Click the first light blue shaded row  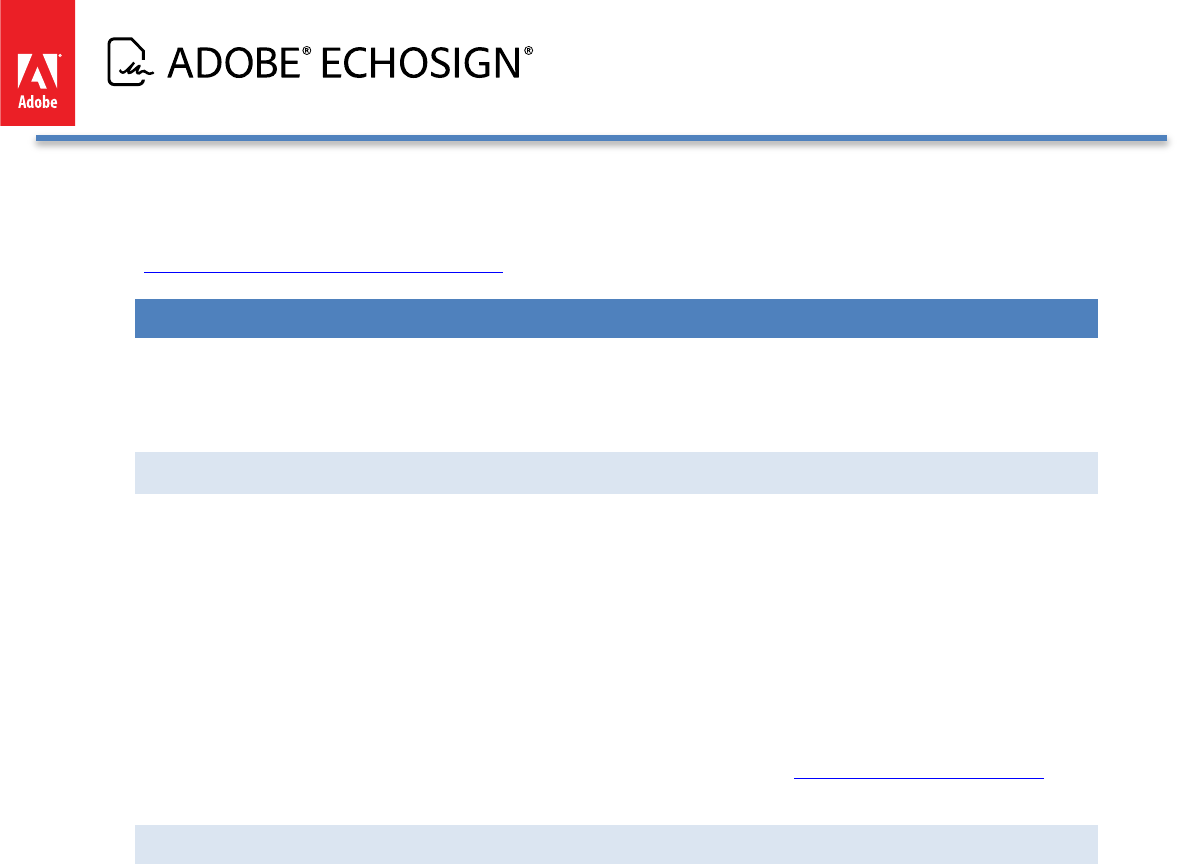coord(616,473)
